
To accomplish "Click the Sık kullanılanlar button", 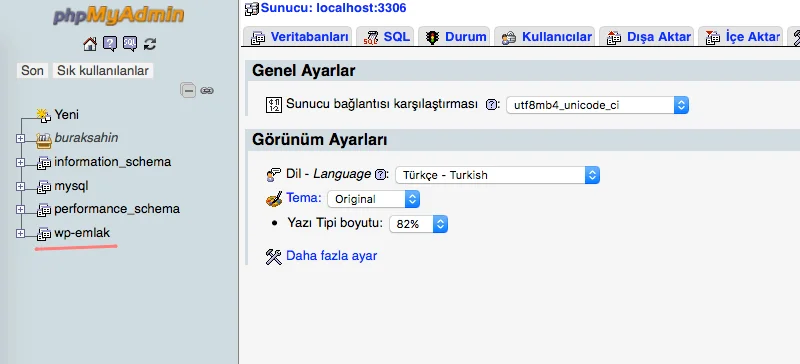I will (x=103, y=70).
